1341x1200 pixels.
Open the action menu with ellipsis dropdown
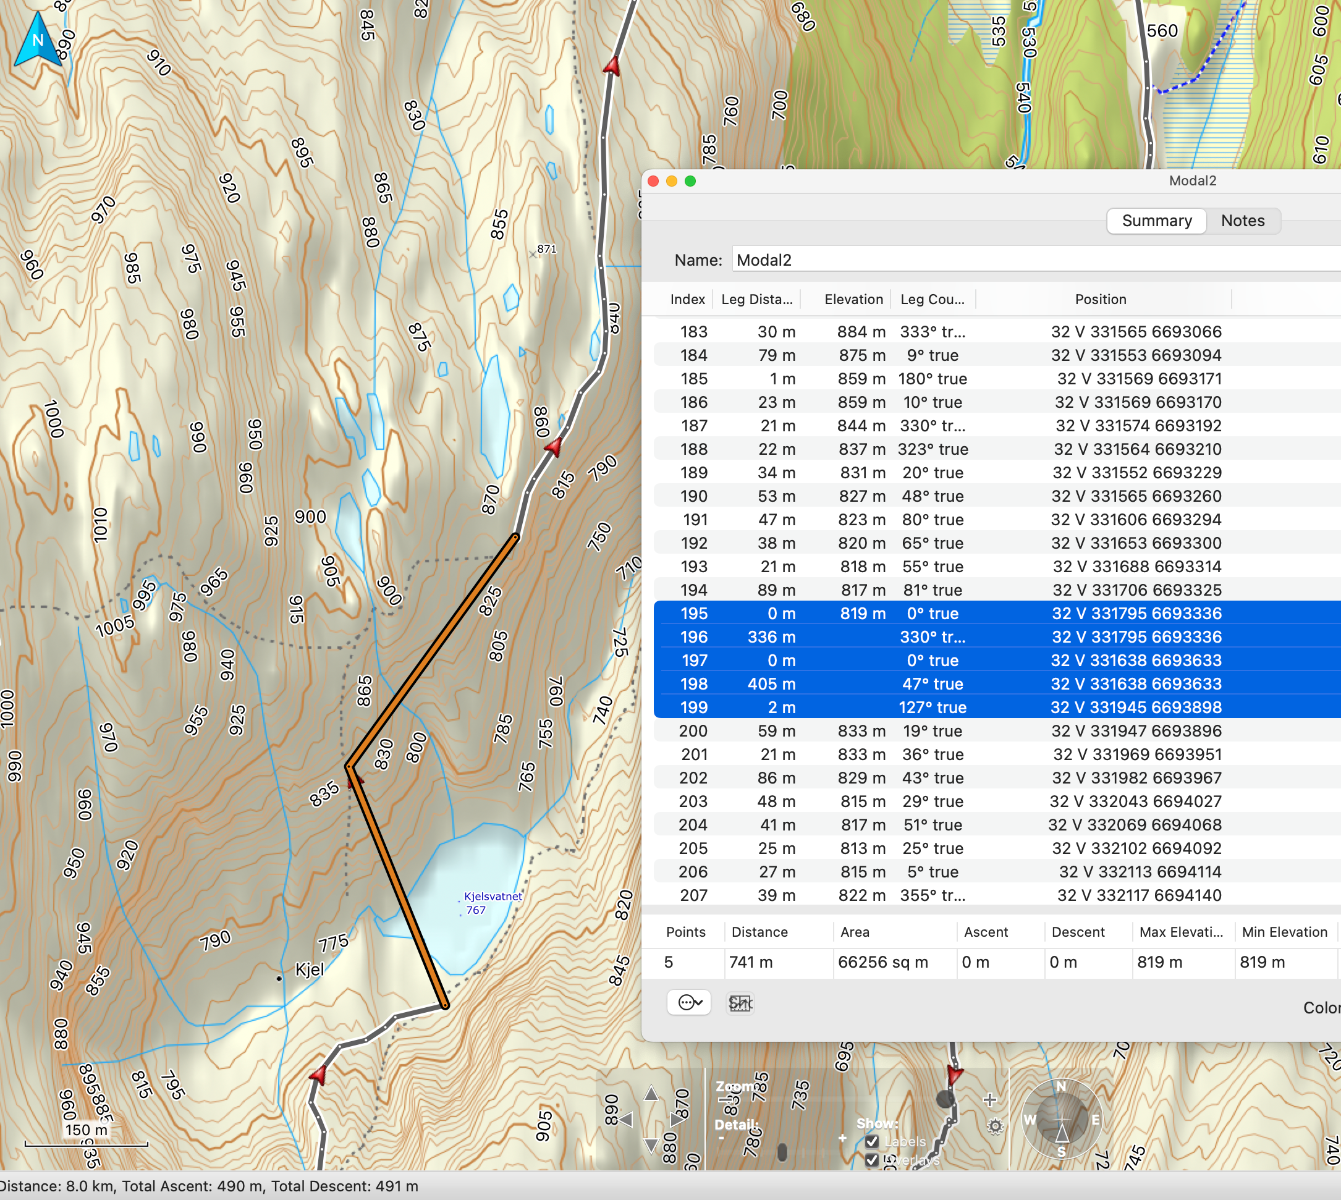pyautogui.click(x=689, y=1002)
